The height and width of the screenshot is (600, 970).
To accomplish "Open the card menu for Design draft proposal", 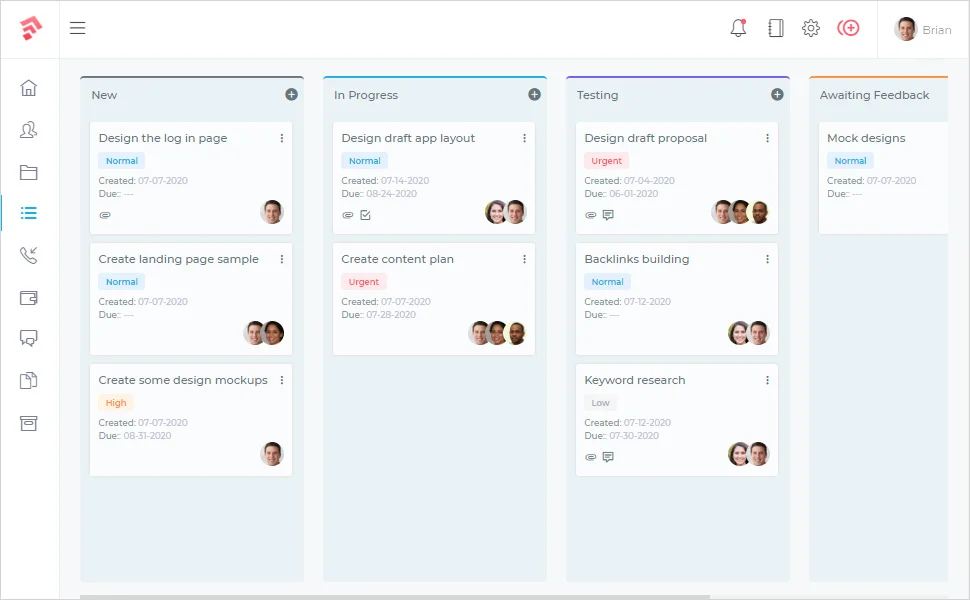I will click(767, 138).
